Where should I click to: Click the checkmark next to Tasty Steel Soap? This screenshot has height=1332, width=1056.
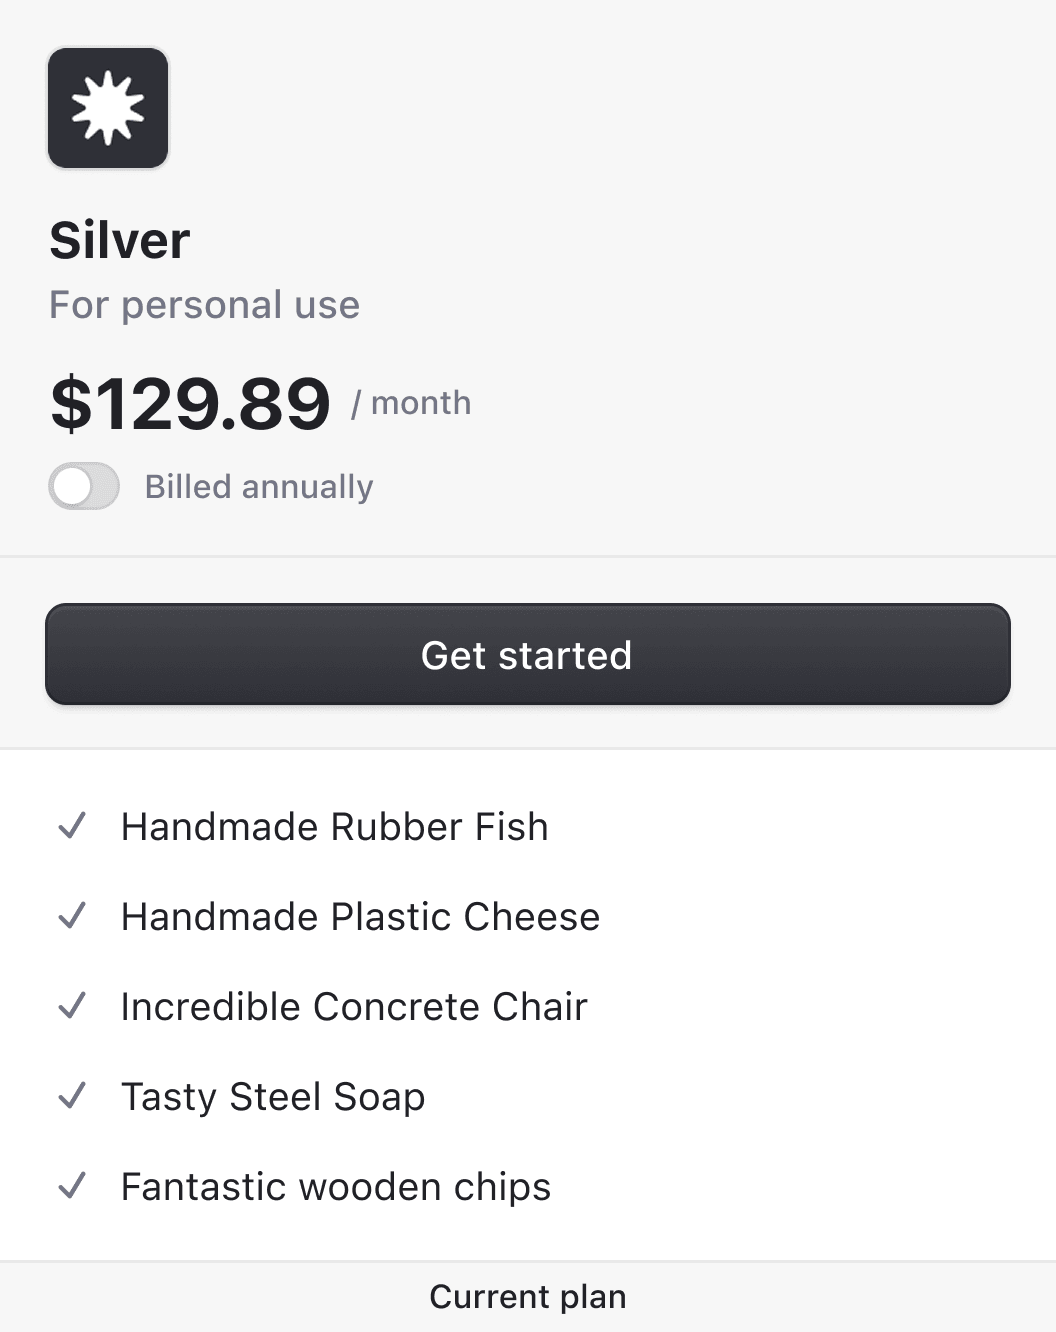click(x=72, y=1096)
